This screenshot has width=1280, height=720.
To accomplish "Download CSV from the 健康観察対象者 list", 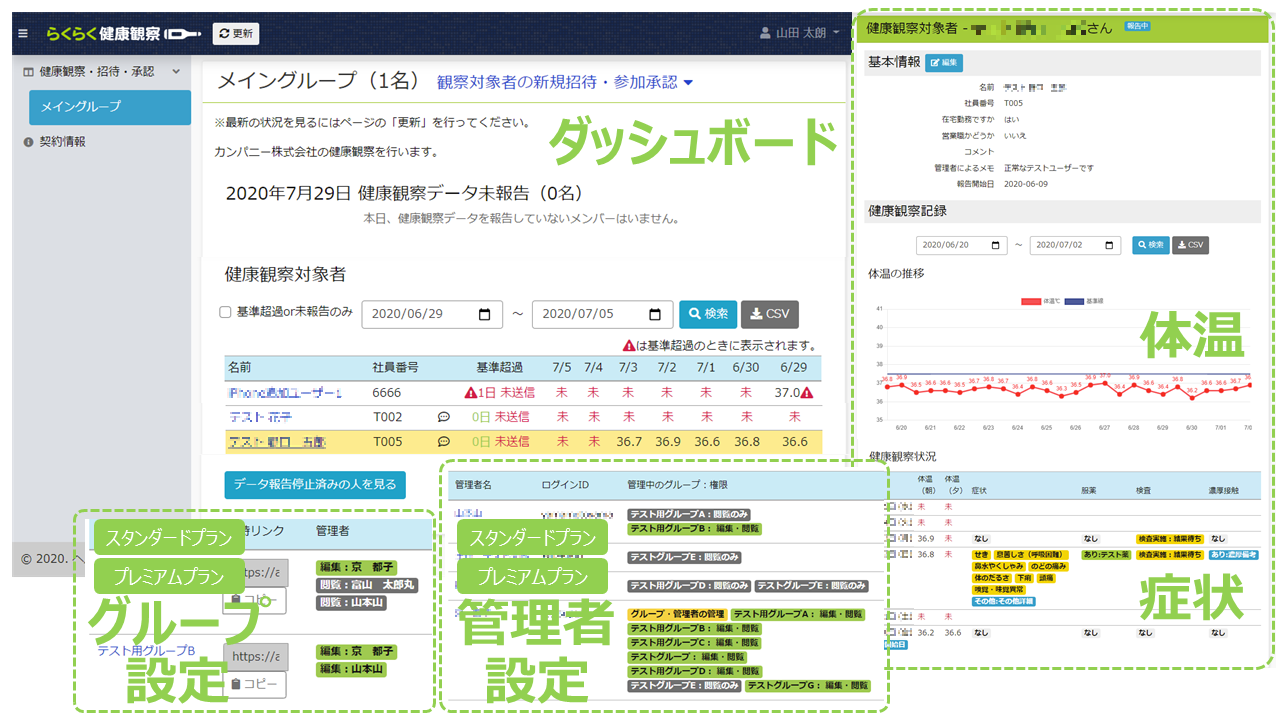I will click(x=770, y=314).
